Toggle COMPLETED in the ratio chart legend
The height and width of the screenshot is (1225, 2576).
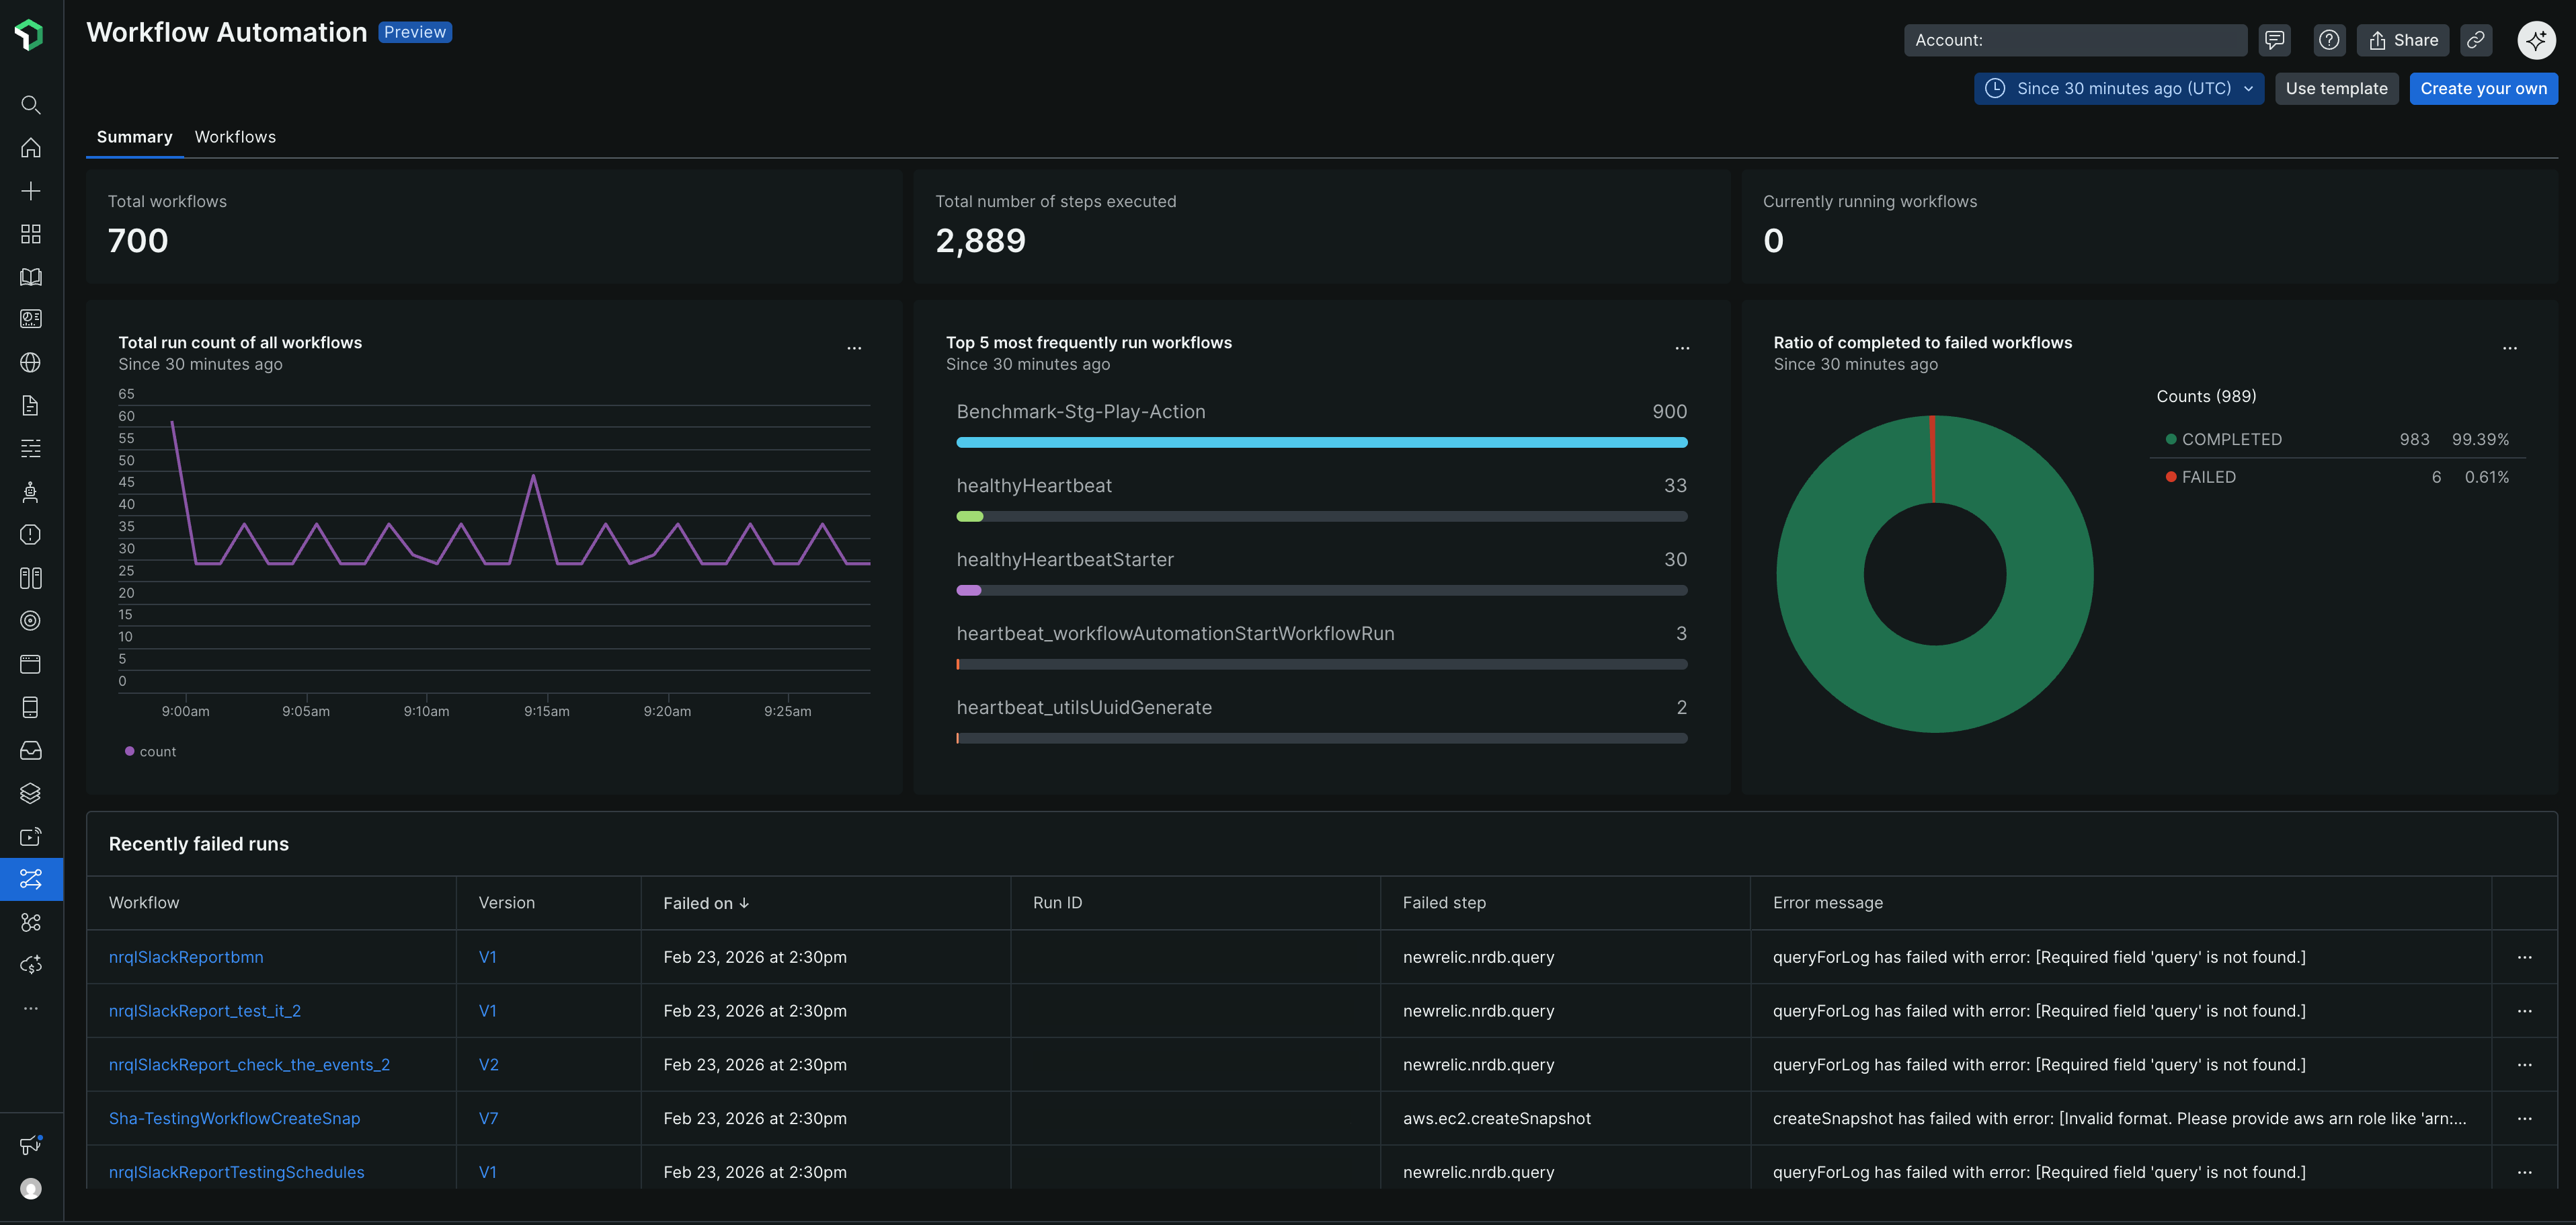click(2225, 439)
